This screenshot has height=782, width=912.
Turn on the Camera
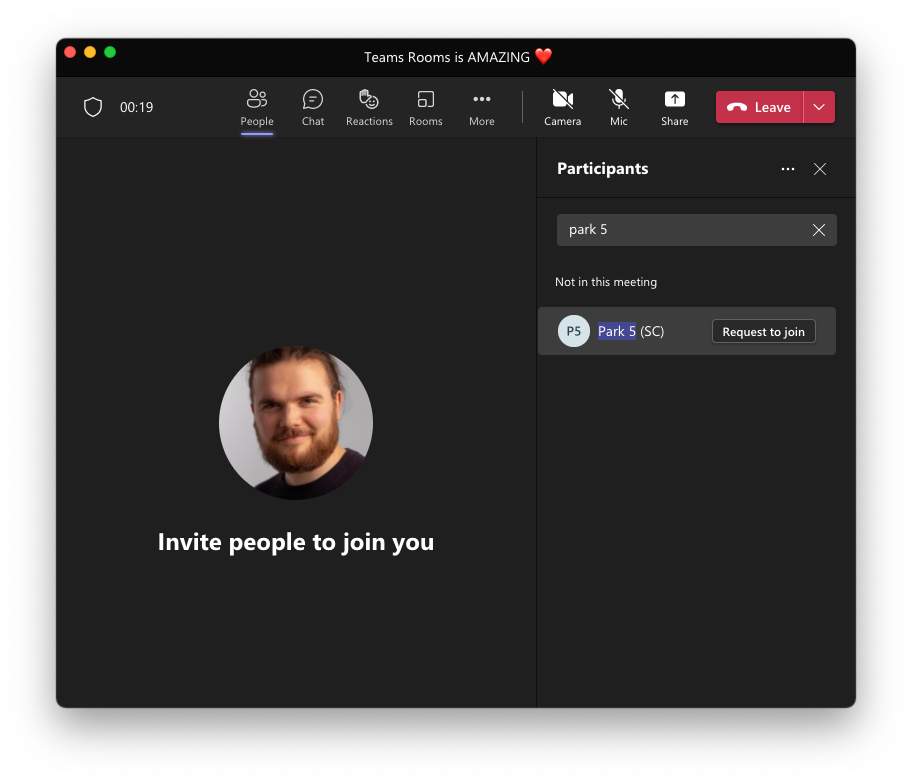point(562,107)
